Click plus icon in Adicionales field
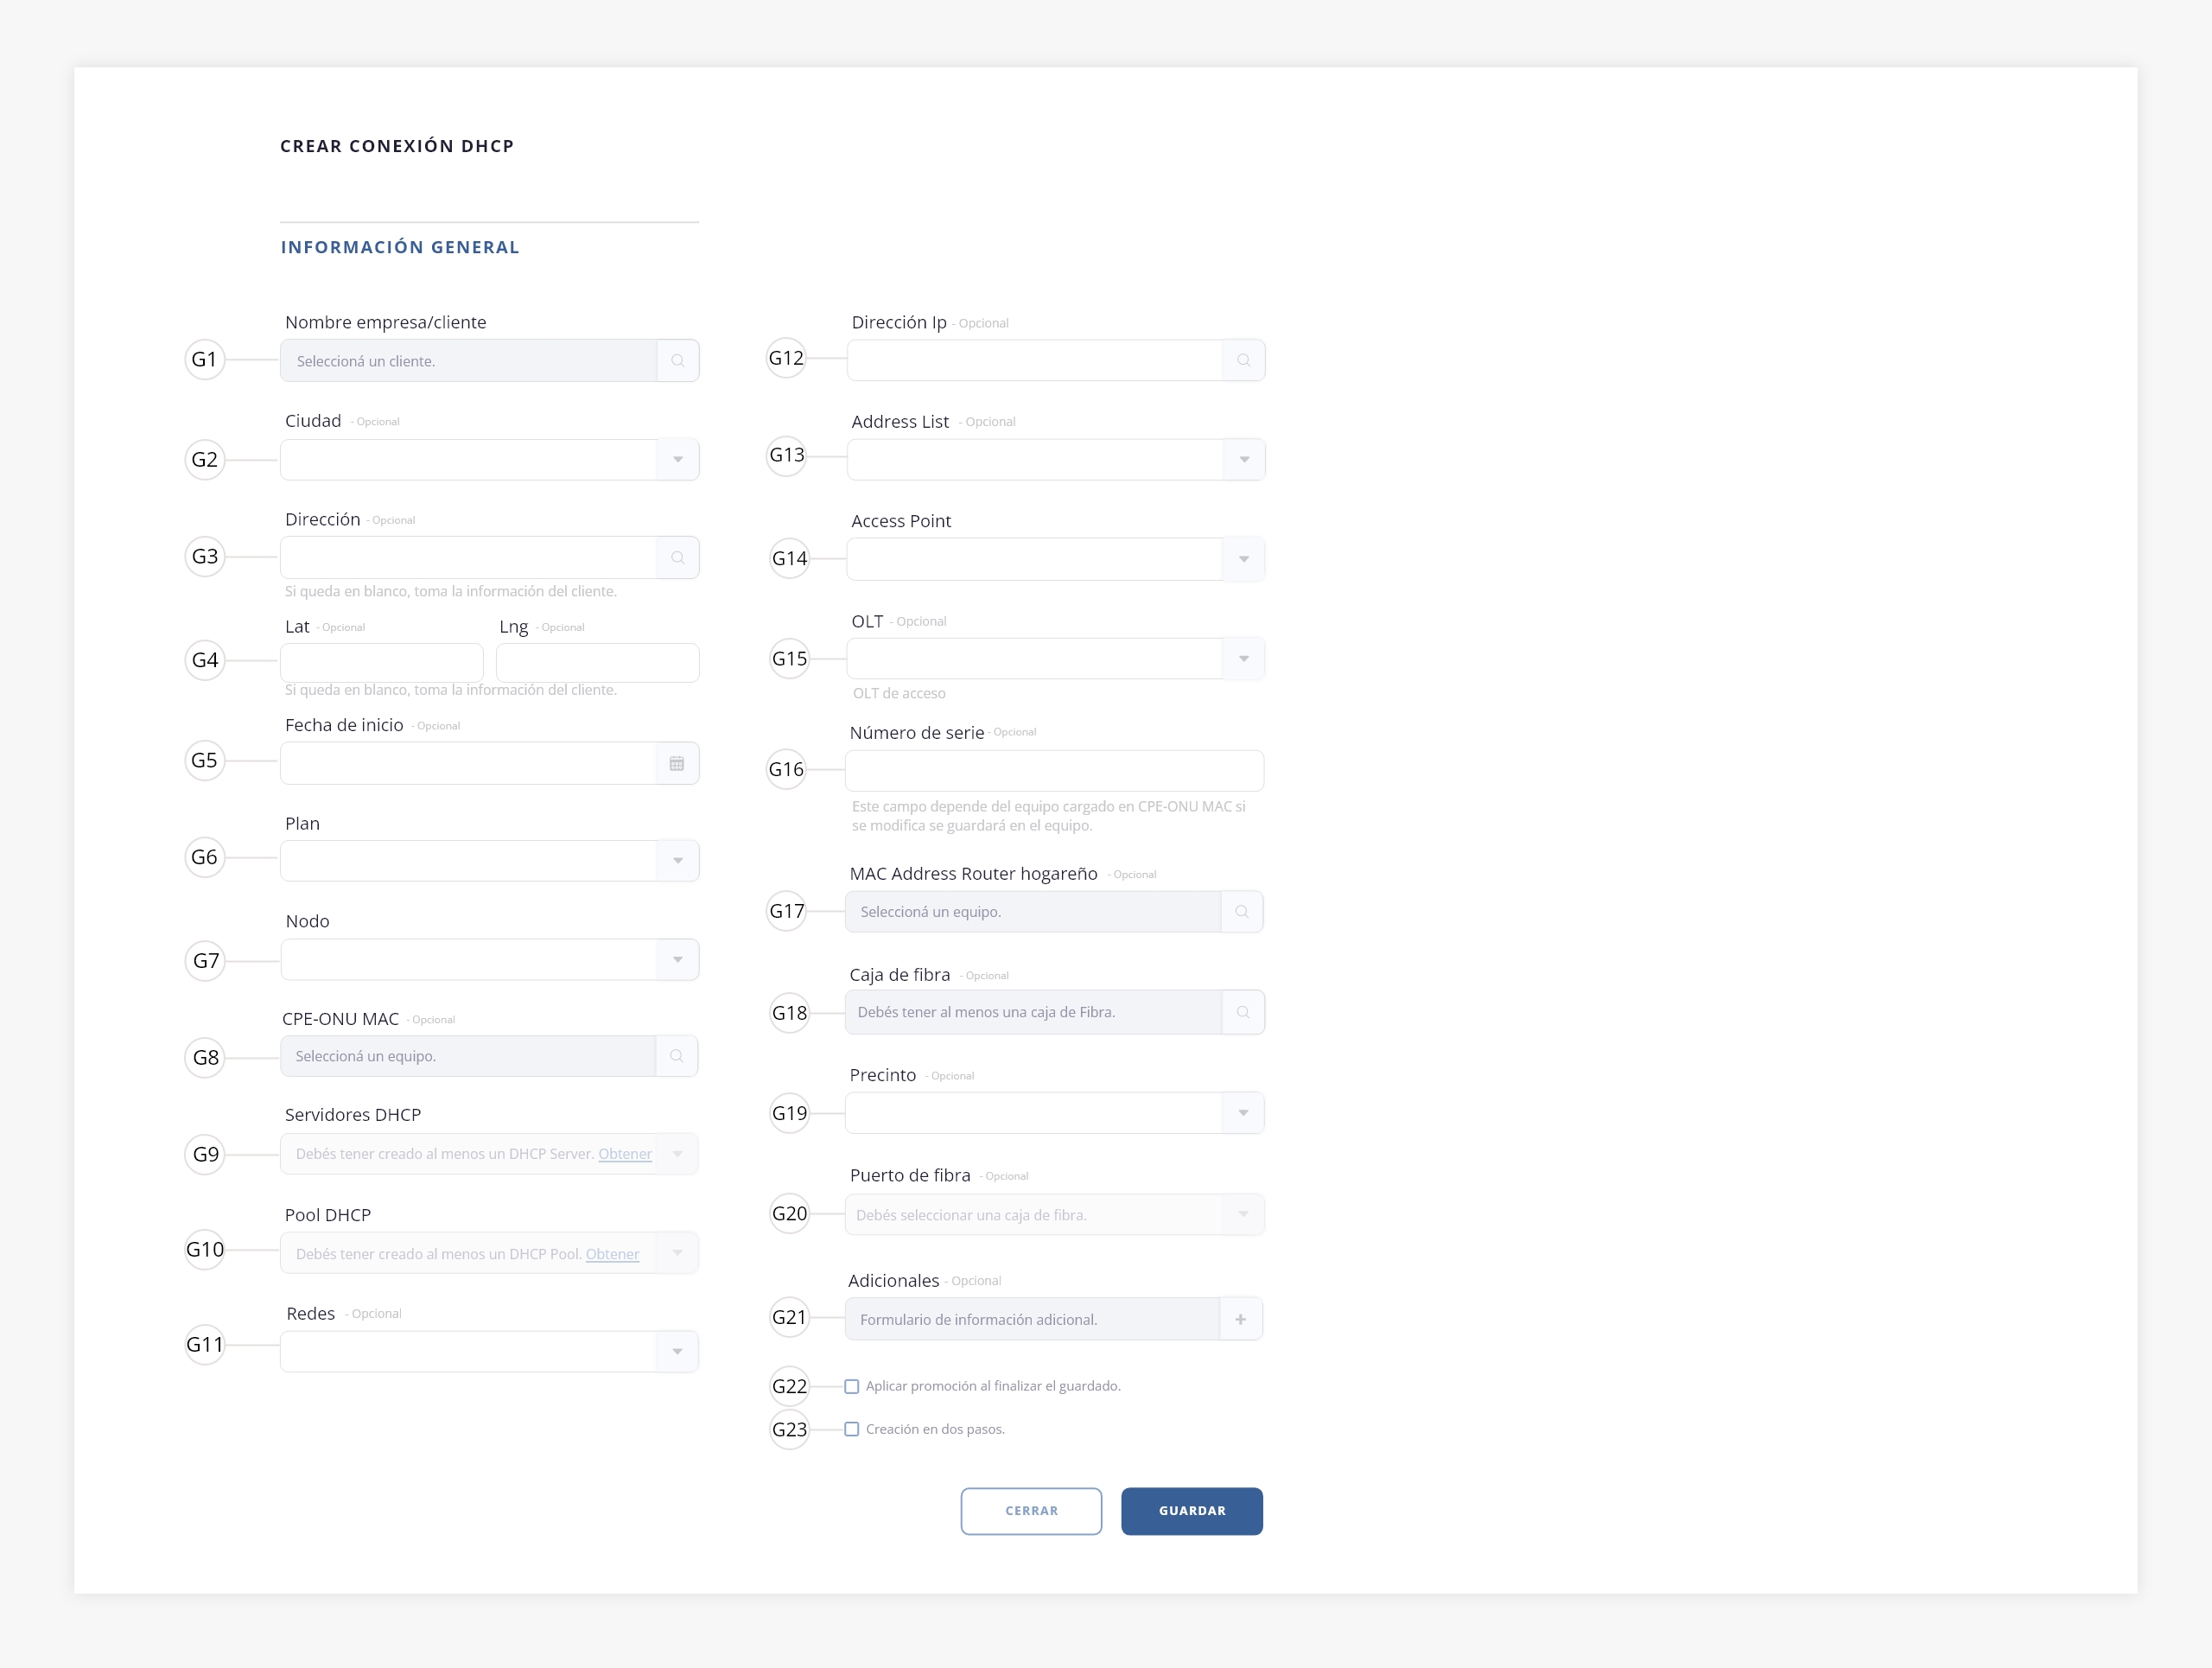Image resolution: width=2212 pixels, height=1668 pixels. pyautogui.click(x=1240, y=1319)
